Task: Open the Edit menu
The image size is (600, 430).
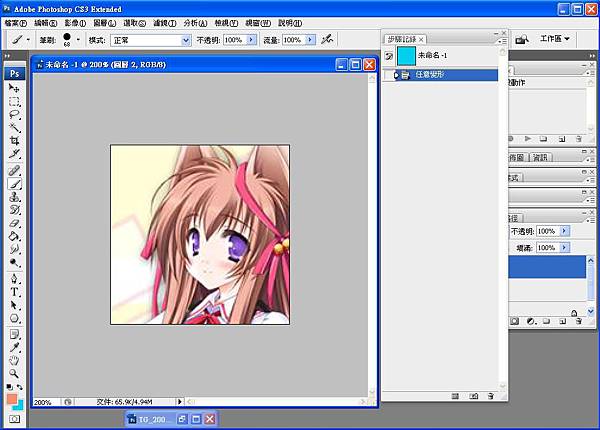Action: (46, 23)
